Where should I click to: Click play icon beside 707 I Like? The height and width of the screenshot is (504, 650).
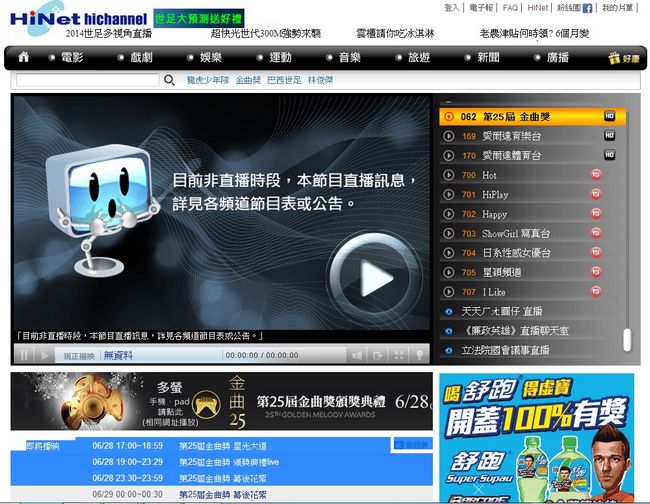(449, 292)
